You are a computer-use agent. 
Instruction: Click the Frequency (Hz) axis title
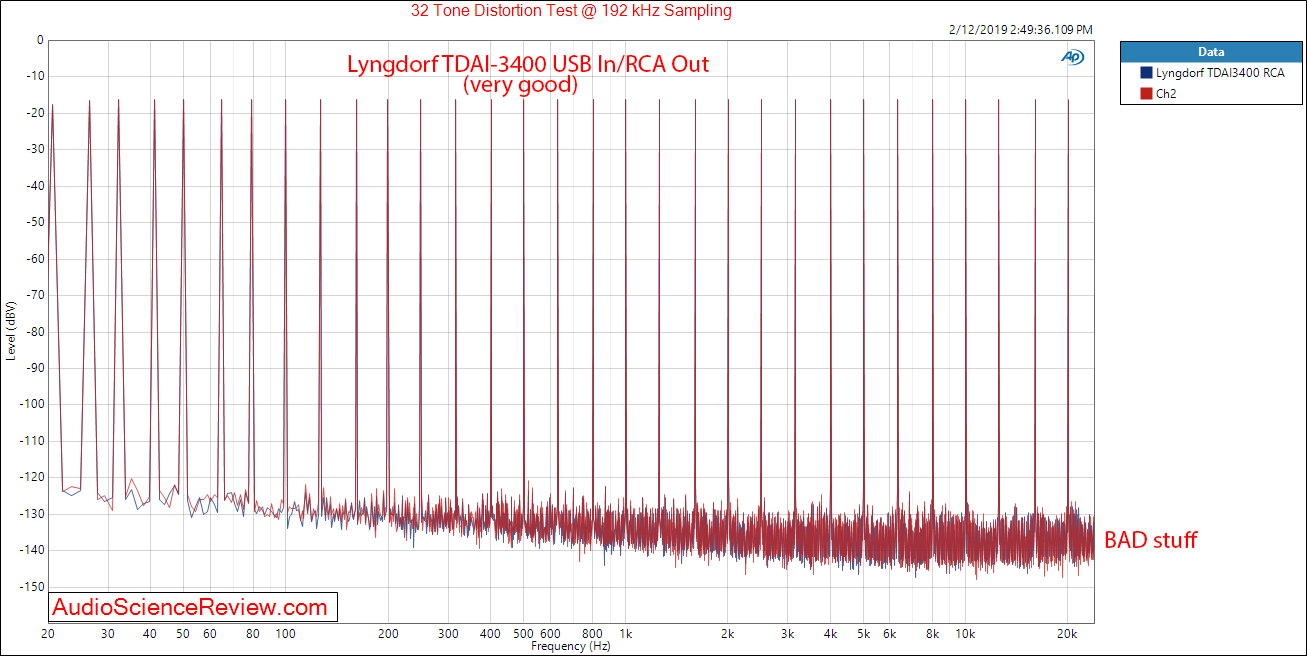click(570, 647)
